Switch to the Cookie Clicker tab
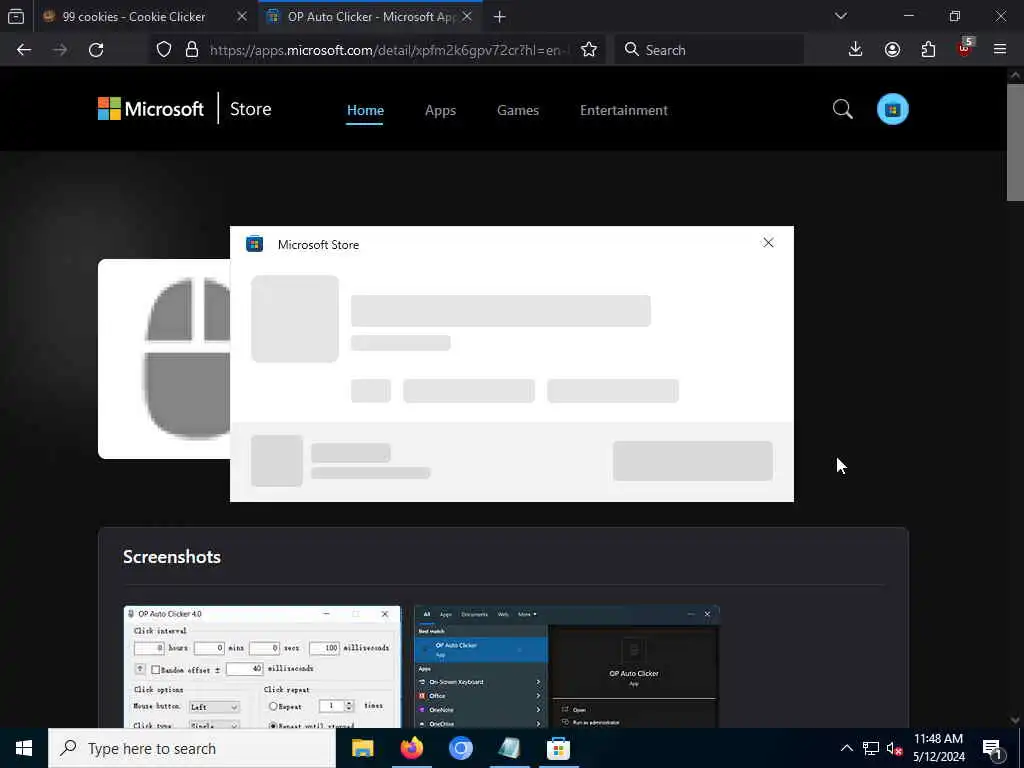1024x768 pixels. point(134,17)
